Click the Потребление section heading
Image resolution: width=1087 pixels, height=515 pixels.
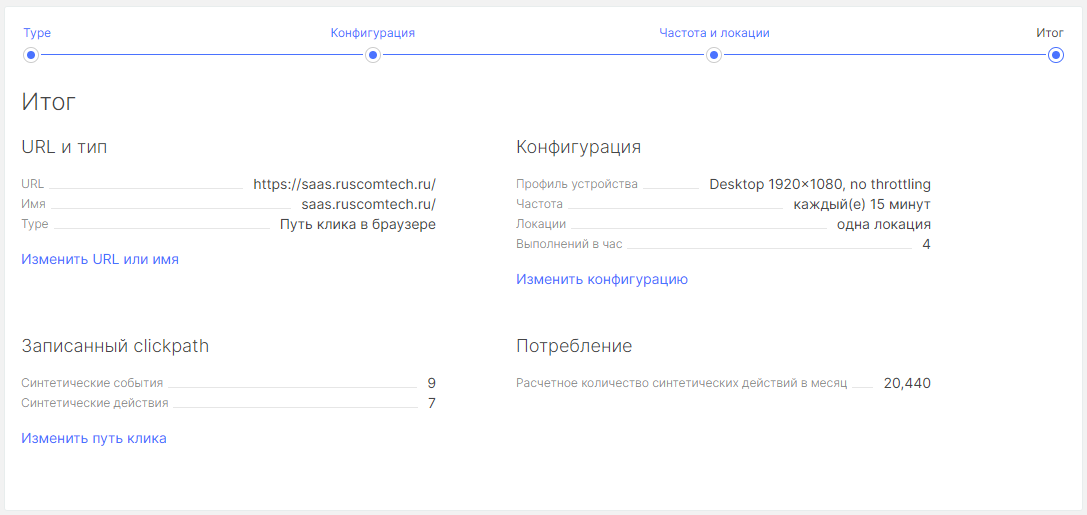pos(574,346)
